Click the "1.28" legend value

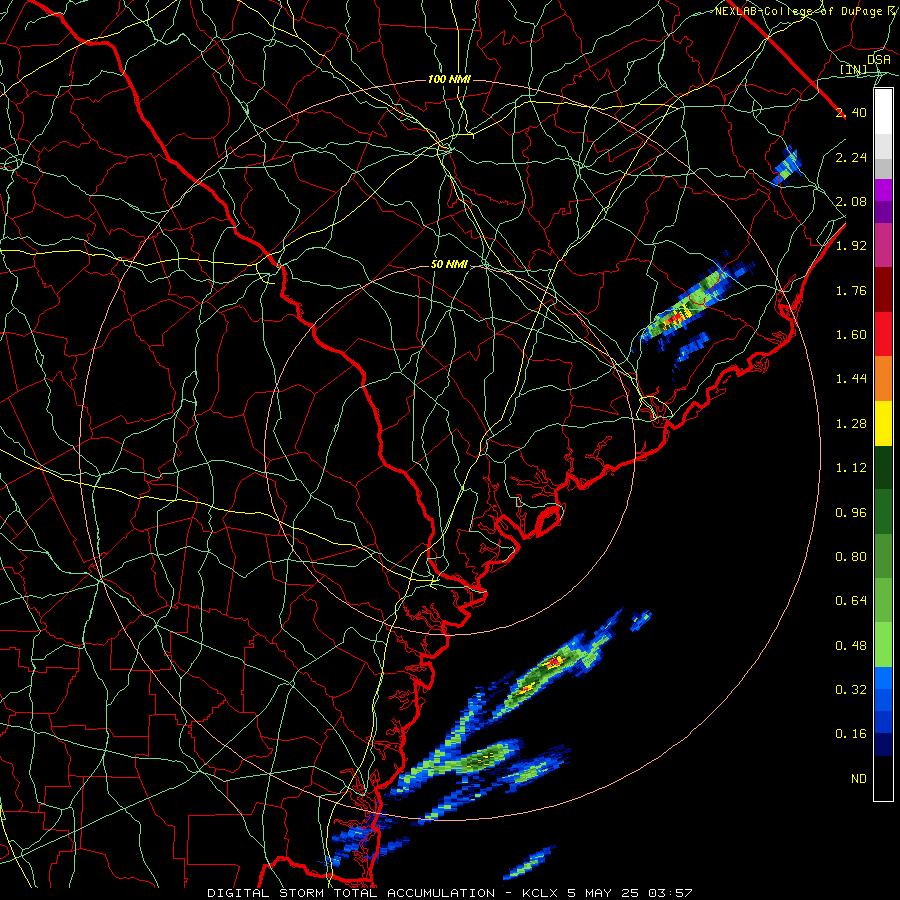851,424
